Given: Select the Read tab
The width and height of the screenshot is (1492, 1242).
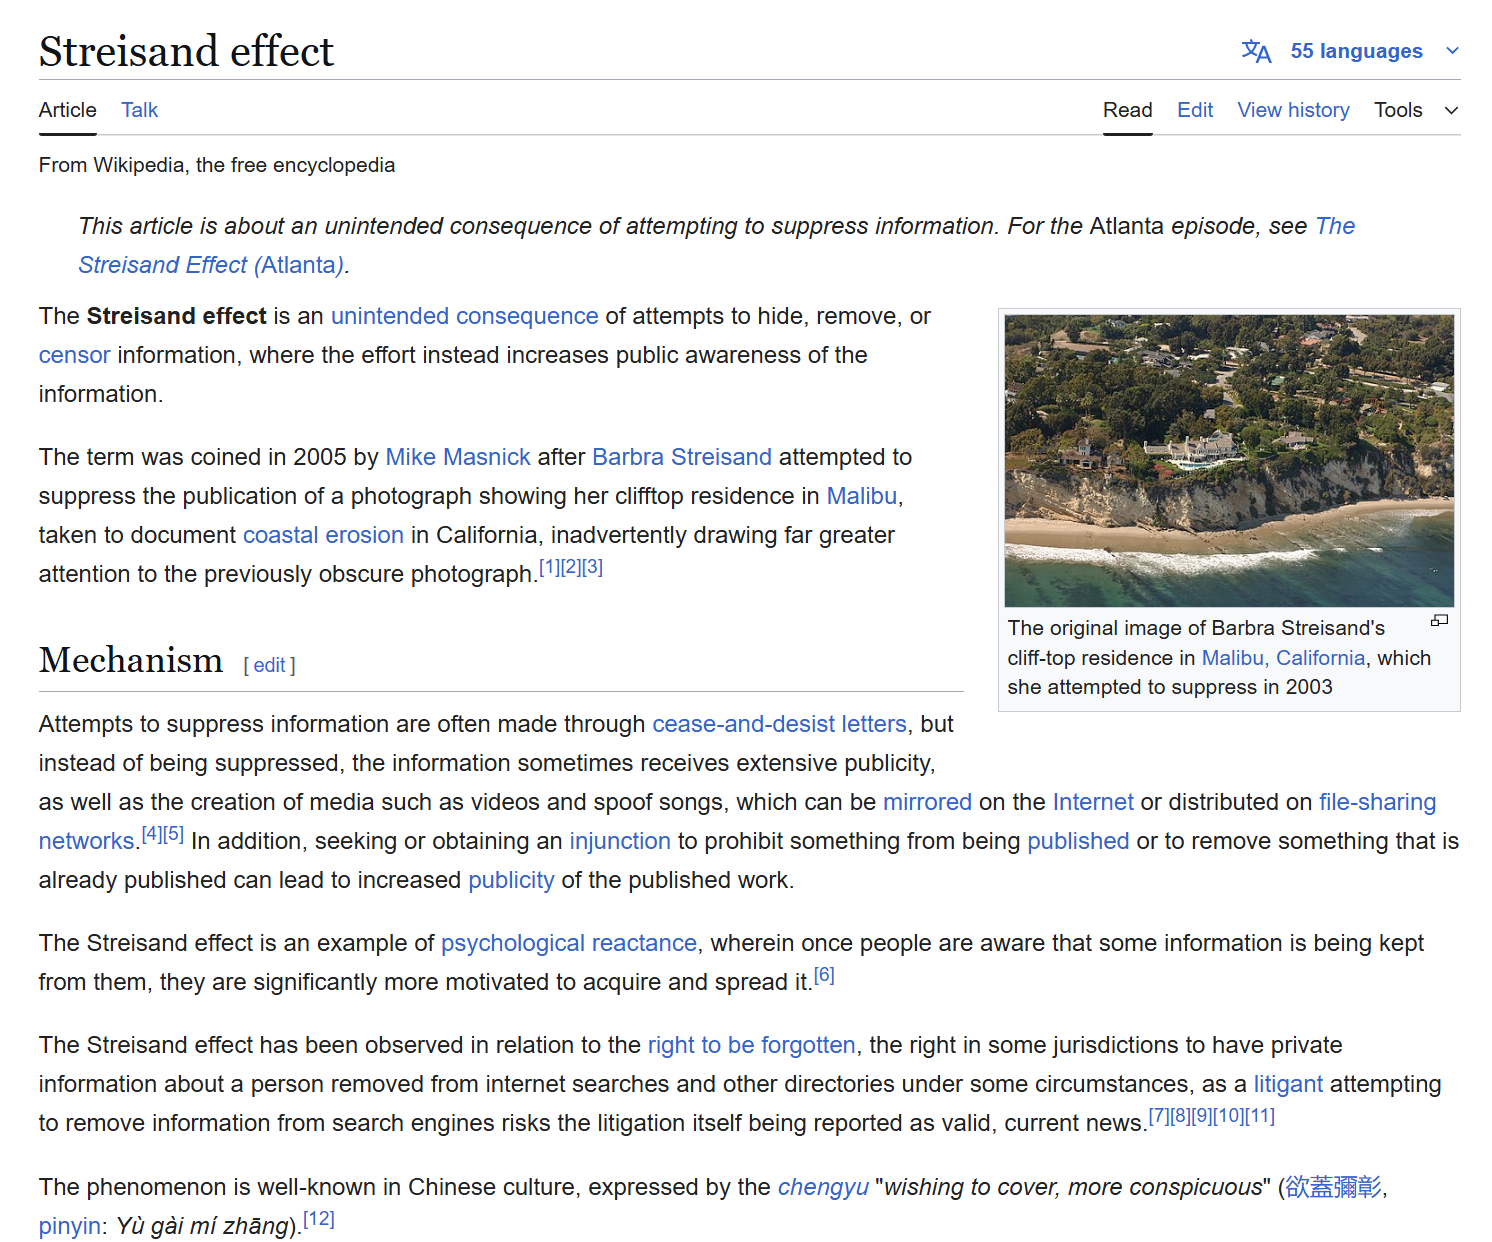Looking at the screenshot, I should click(1128, 110).
